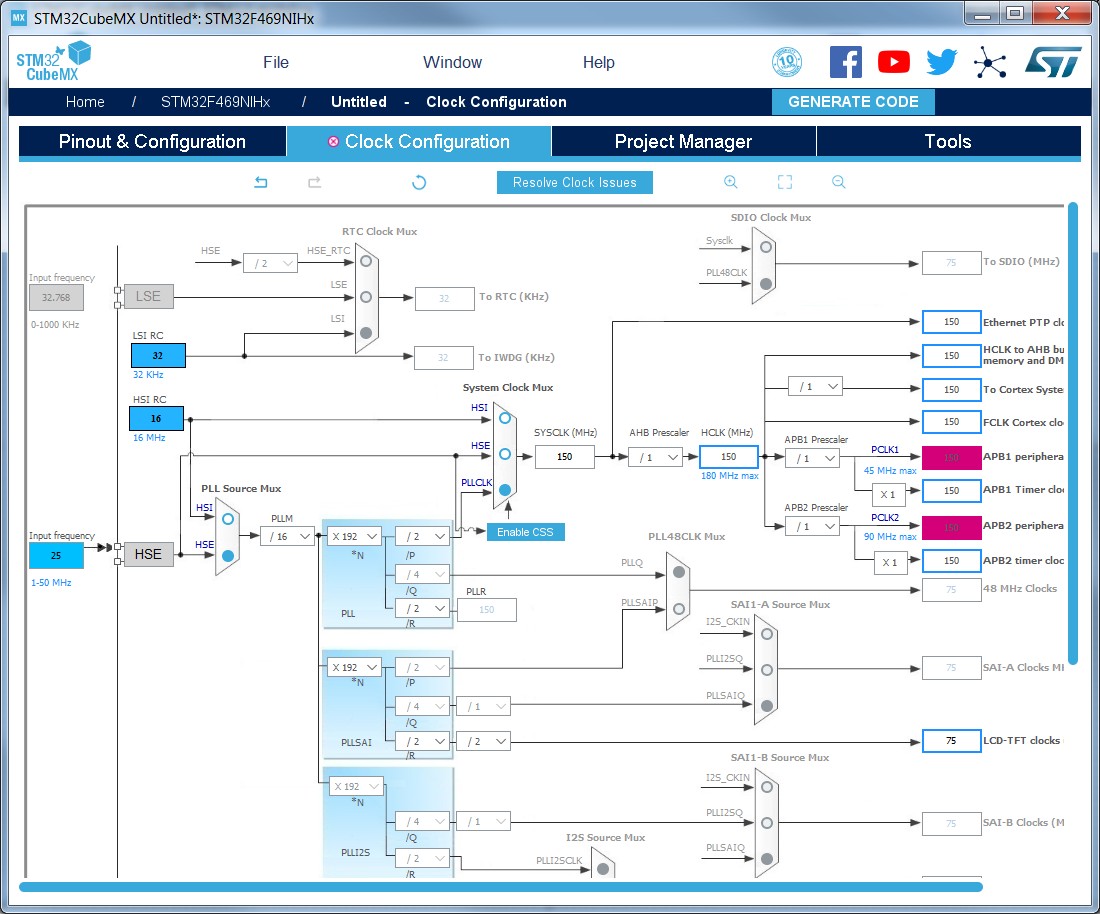Open the AHB Prescaler dropdown
The height and width of the screenshot is (914, 1100).
[x=655, y=457]
